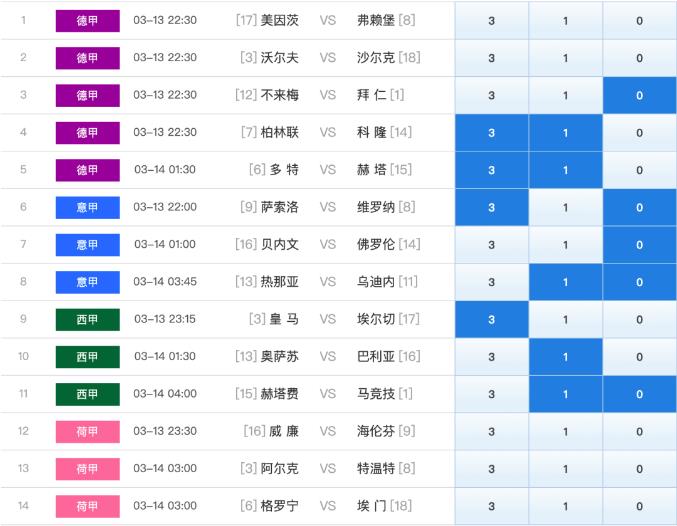This screenshot has width=677, height=526.
Task: Open team 皇马 details
Action: [284, 319]
